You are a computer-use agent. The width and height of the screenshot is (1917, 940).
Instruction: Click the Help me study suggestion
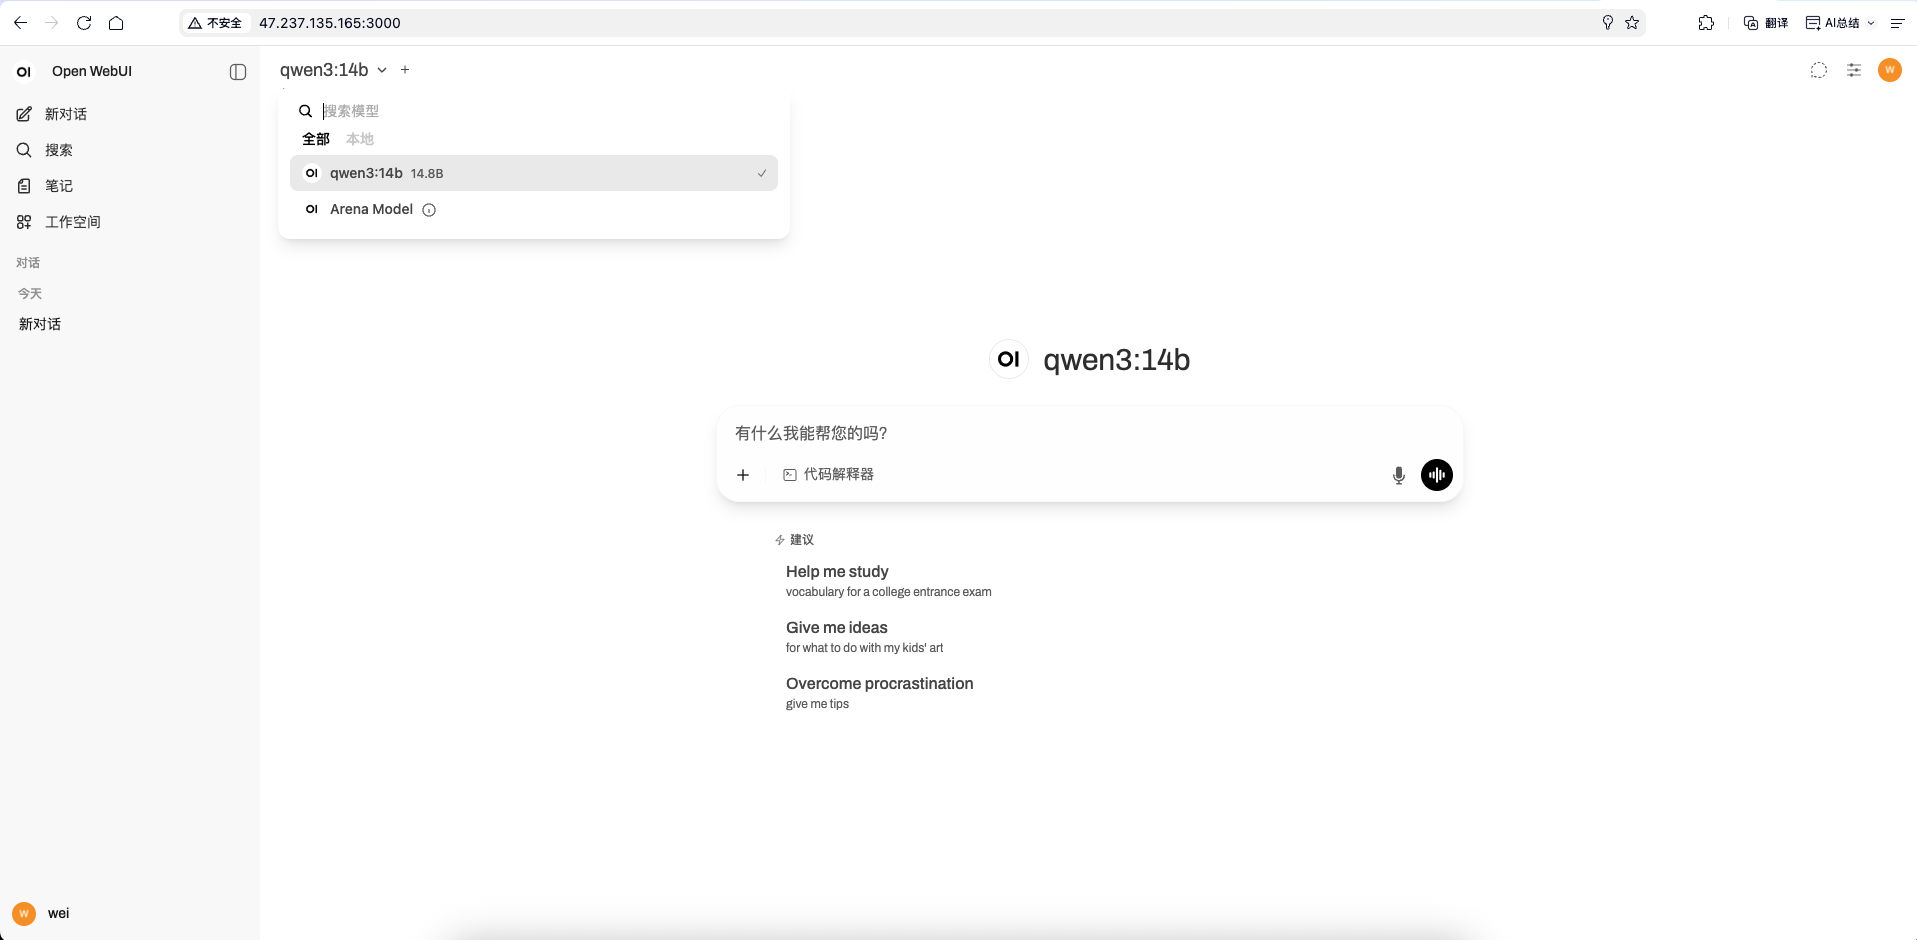(x=837, y=571)
